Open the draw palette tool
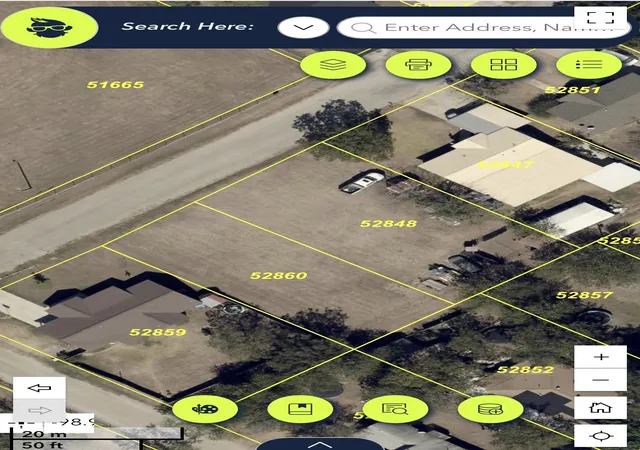The height and width of the screenshot is (450, 640). coord(205,409)
